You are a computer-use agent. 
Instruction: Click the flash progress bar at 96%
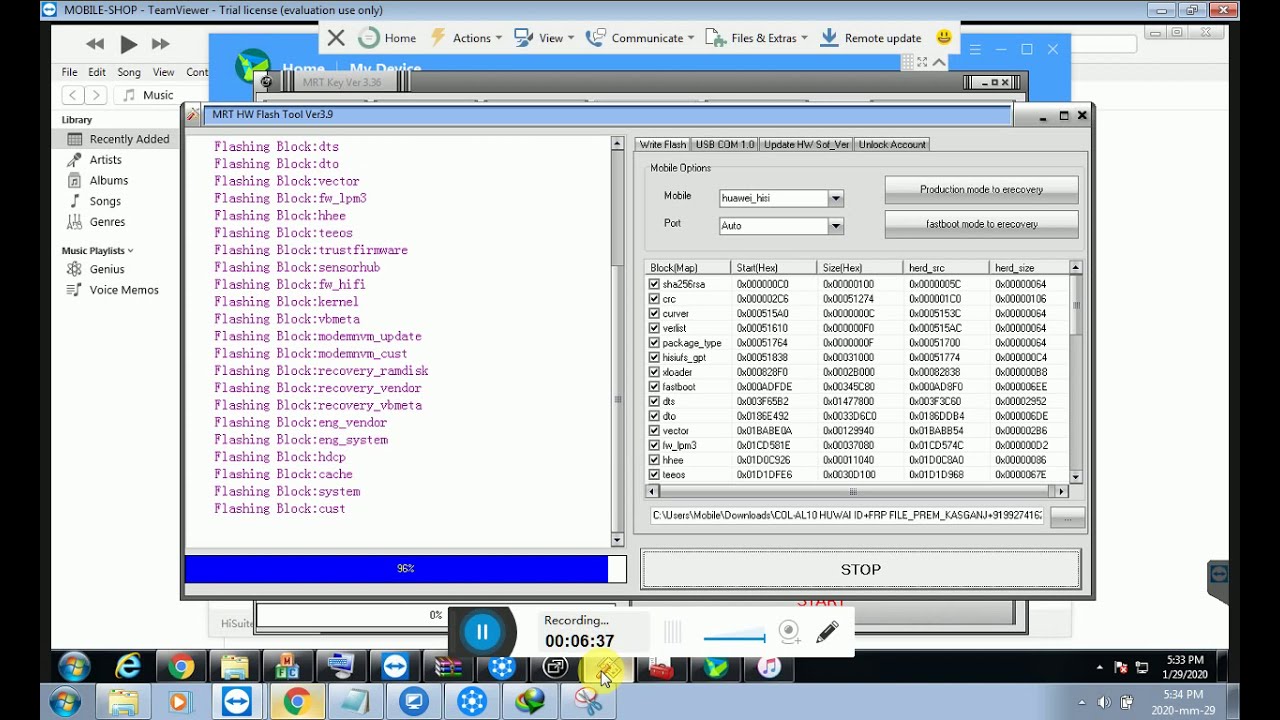pyautogui.click(x=406, y=569)
